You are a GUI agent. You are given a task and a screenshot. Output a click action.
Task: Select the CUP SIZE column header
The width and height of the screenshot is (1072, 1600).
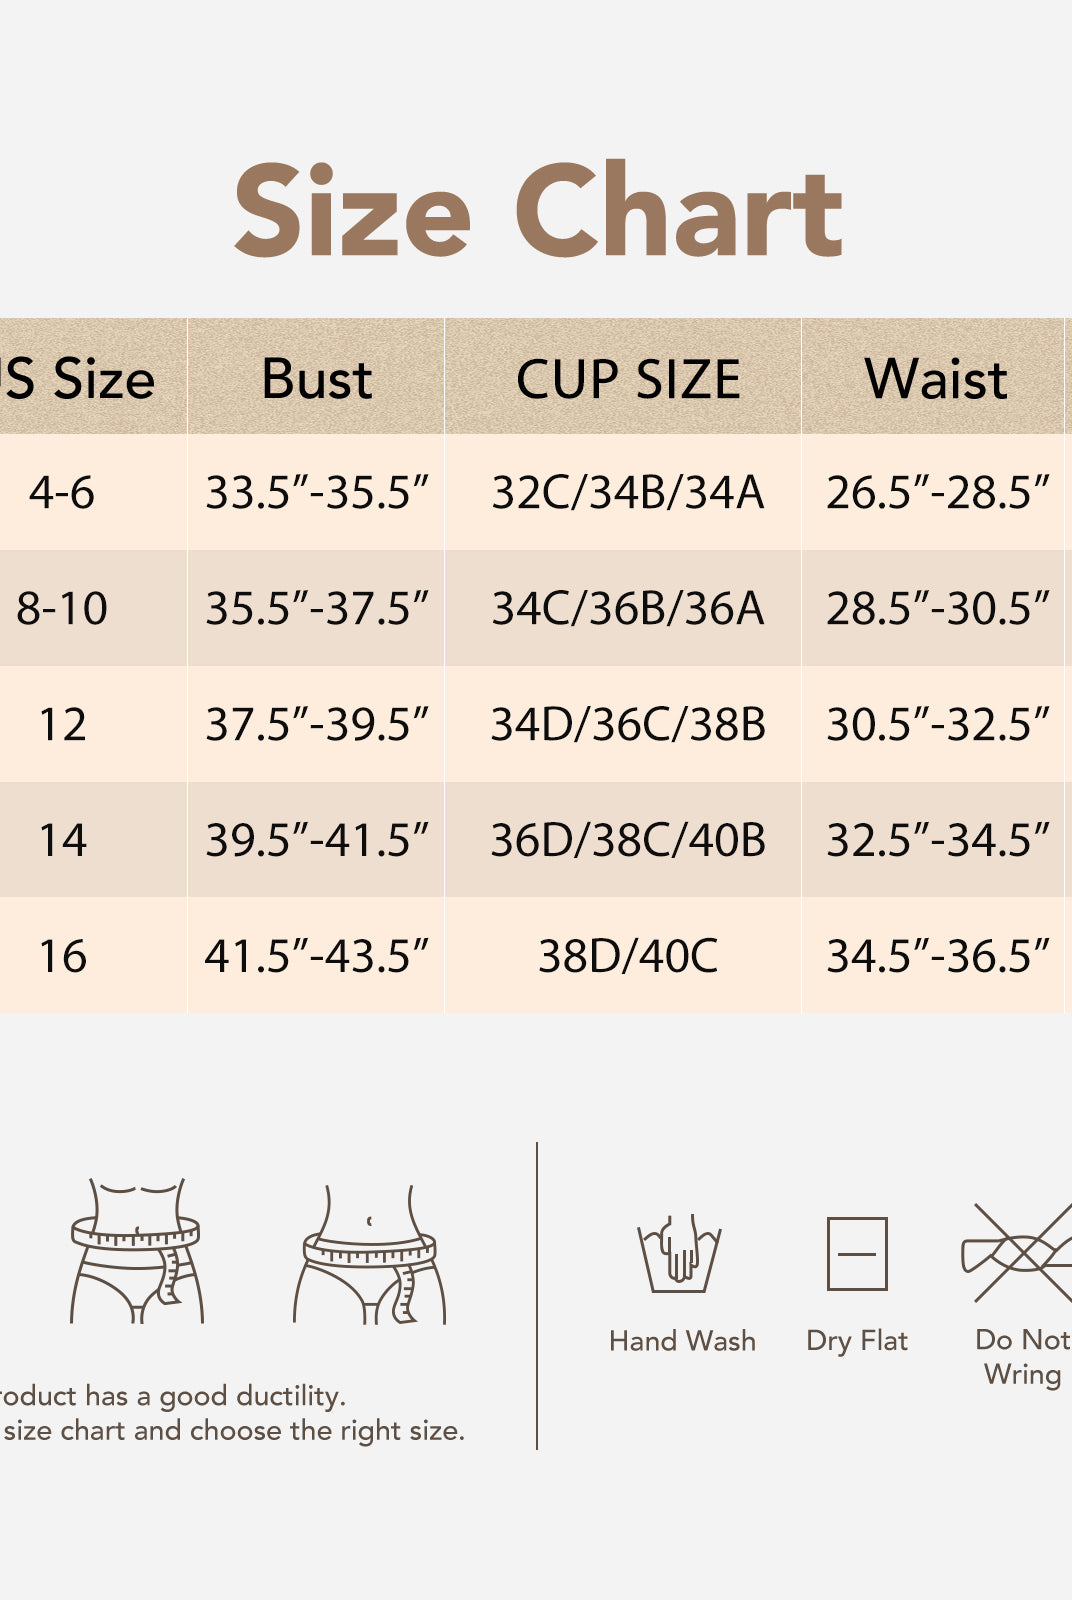(x=628, y=379)
